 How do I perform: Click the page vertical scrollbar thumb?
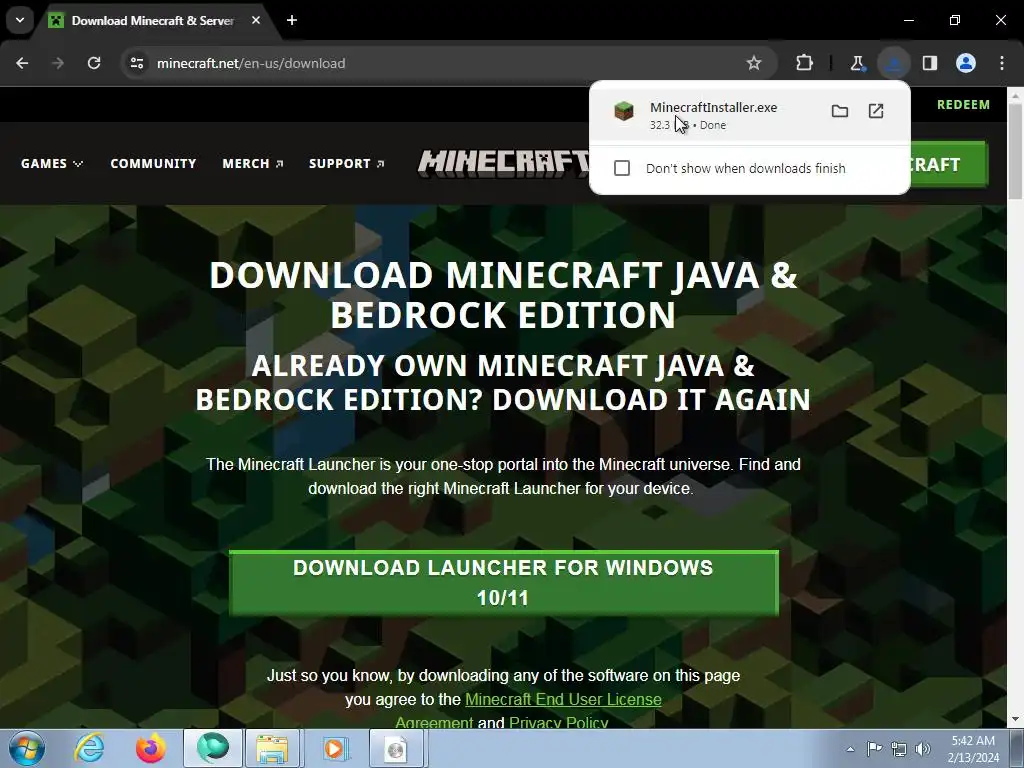[1015, 152]
